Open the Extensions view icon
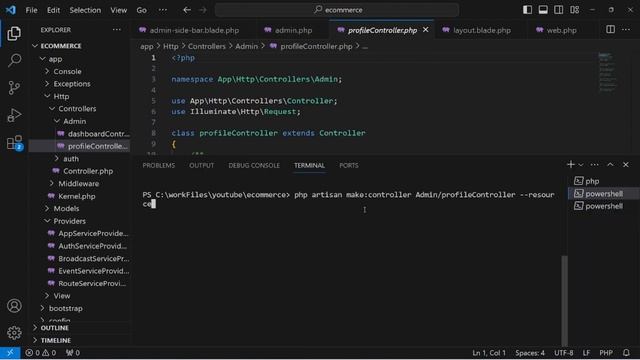Screen dimensions: 640x360 14,142
